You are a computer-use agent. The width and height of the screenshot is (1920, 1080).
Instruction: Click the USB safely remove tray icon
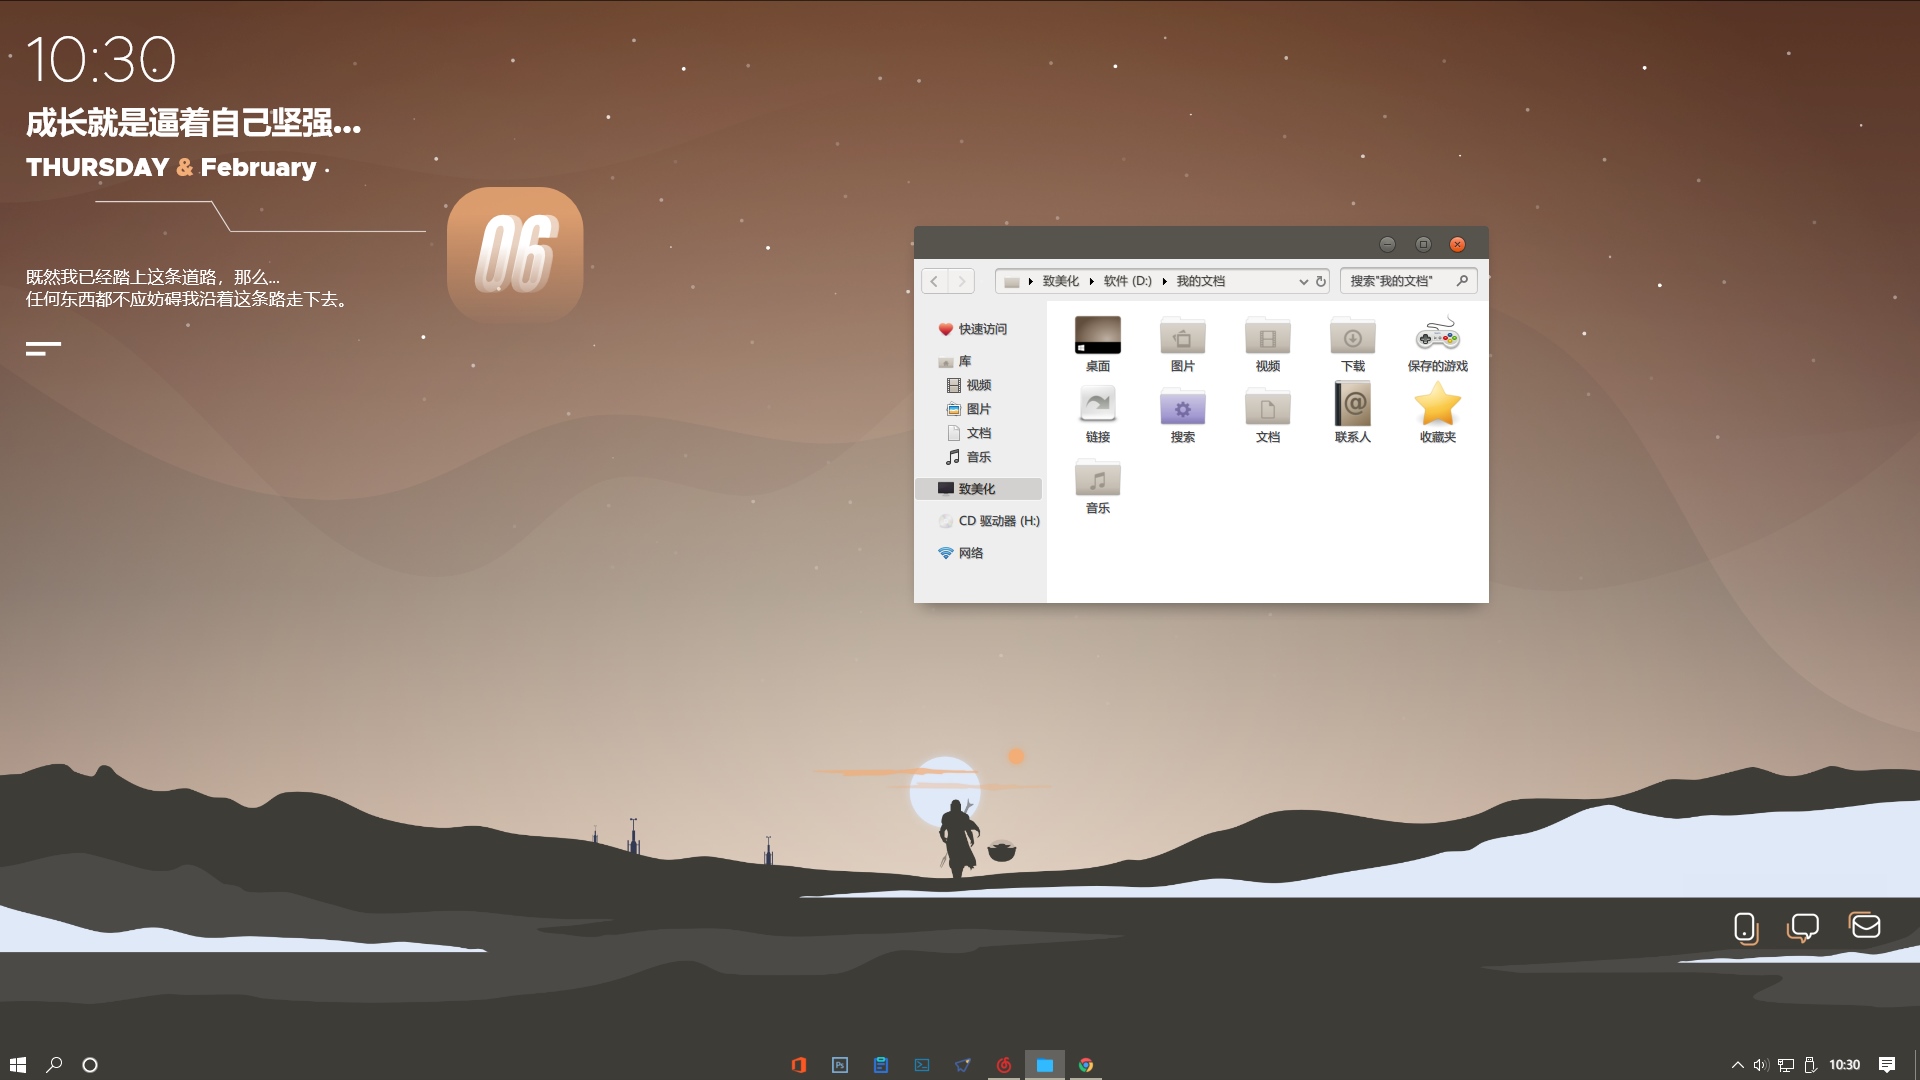1810,1065
